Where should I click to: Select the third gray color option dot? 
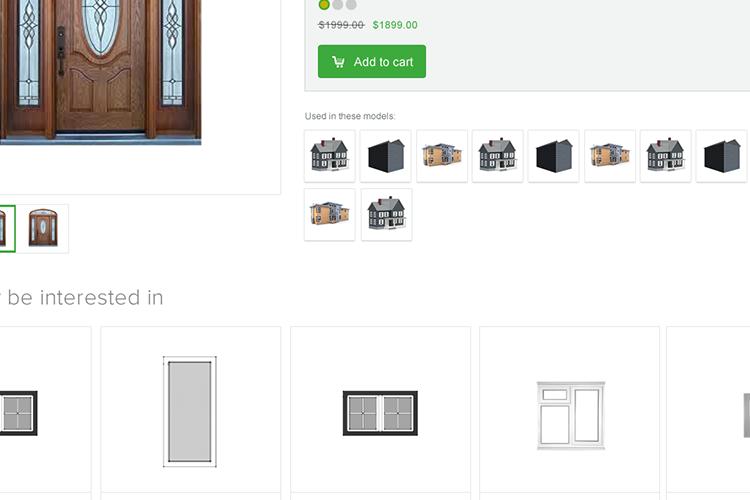click(351, 4)
